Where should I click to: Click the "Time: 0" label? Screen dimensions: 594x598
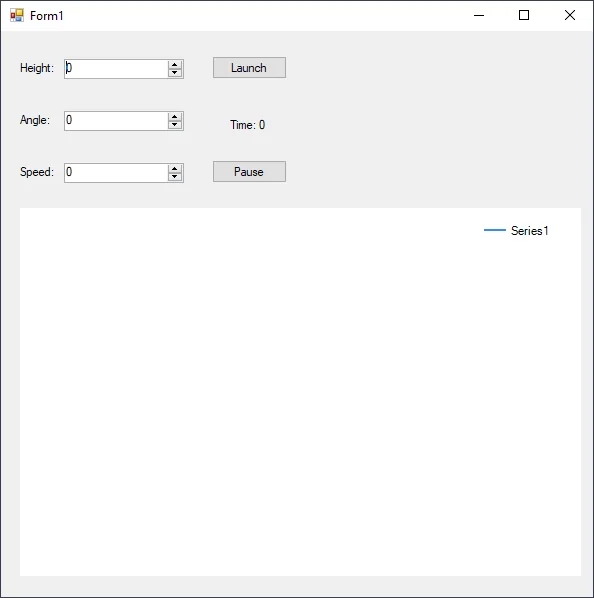point(247,125)
